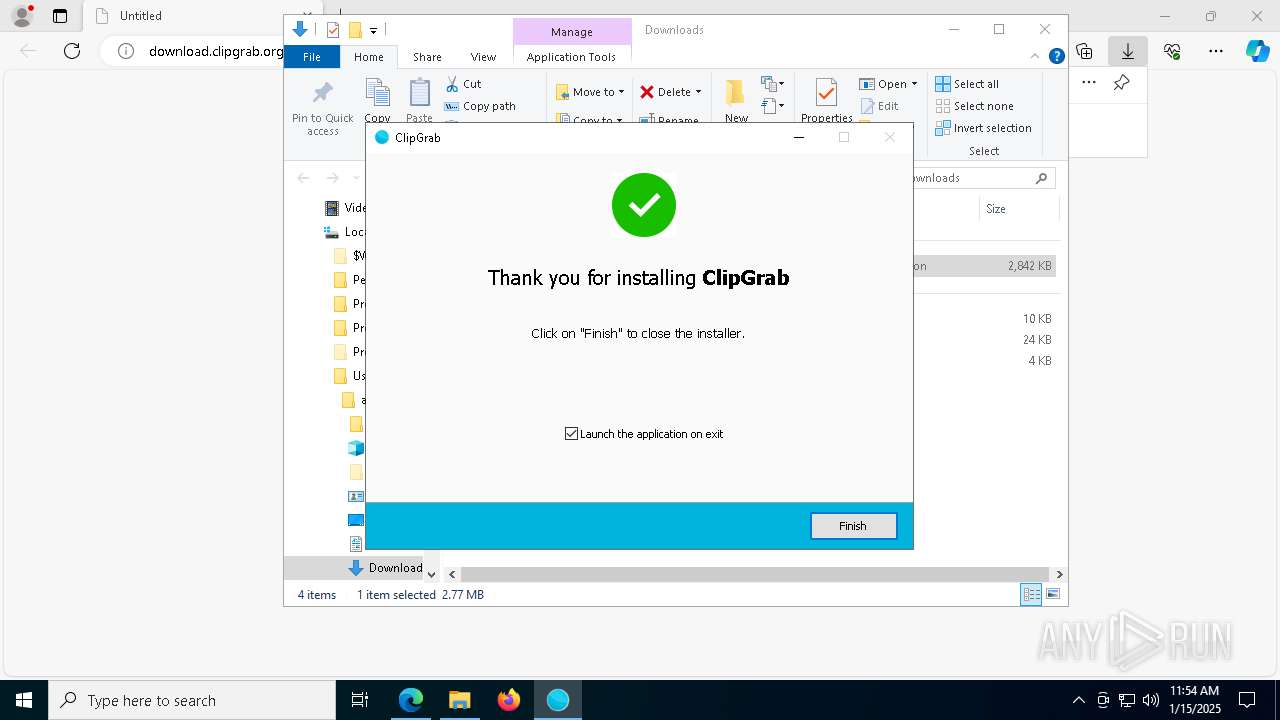Click the Explorer Forward arrow
The width and height of the screenshot is (1280, 720).
coord(332,178)
